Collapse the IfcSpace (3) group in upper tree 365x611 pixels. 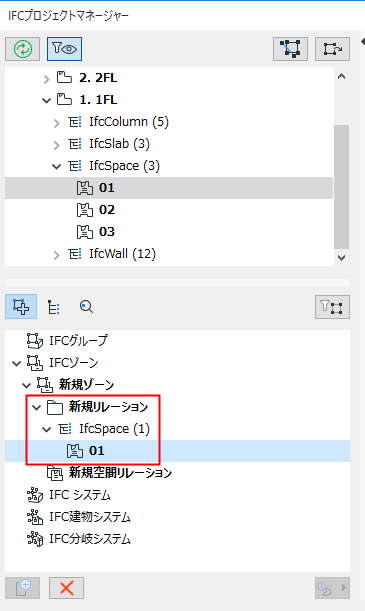56,166
